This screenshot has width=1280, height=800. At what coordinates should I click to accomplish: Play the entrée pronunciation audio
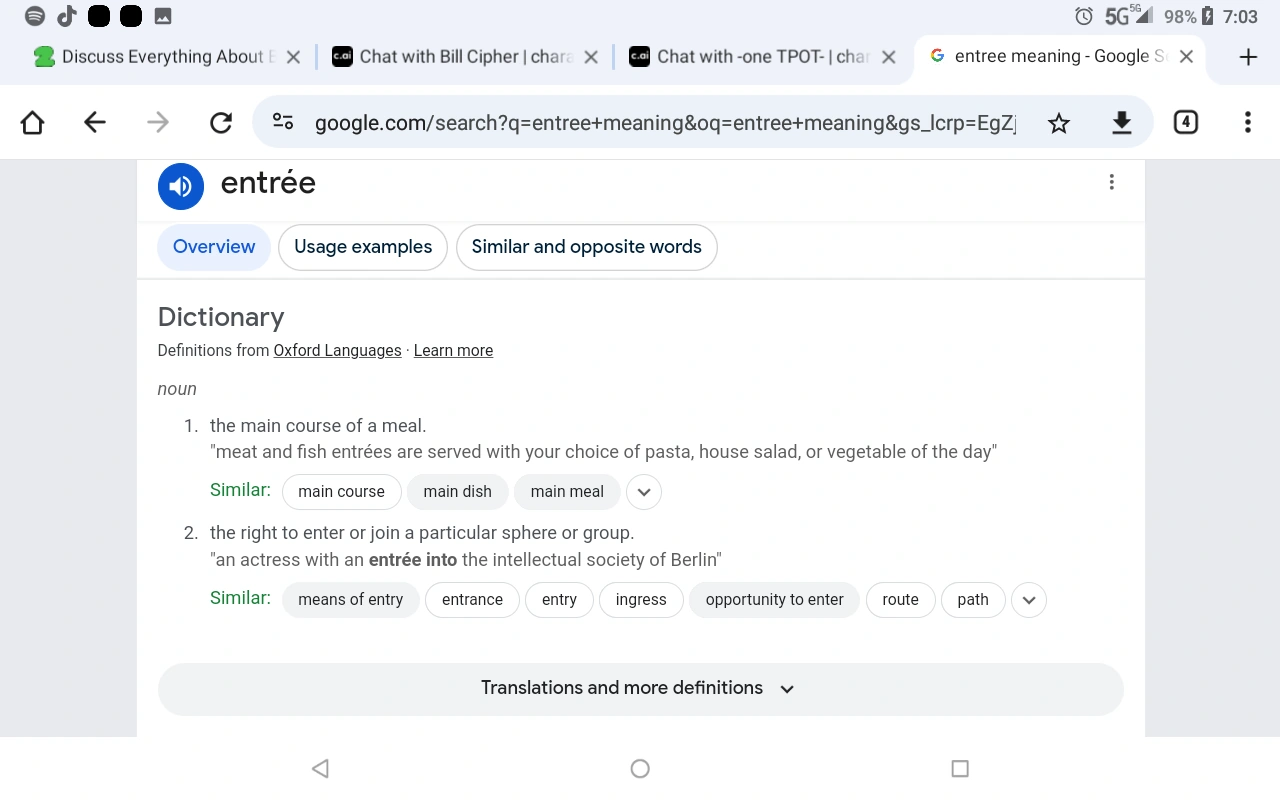click(181, 186)
